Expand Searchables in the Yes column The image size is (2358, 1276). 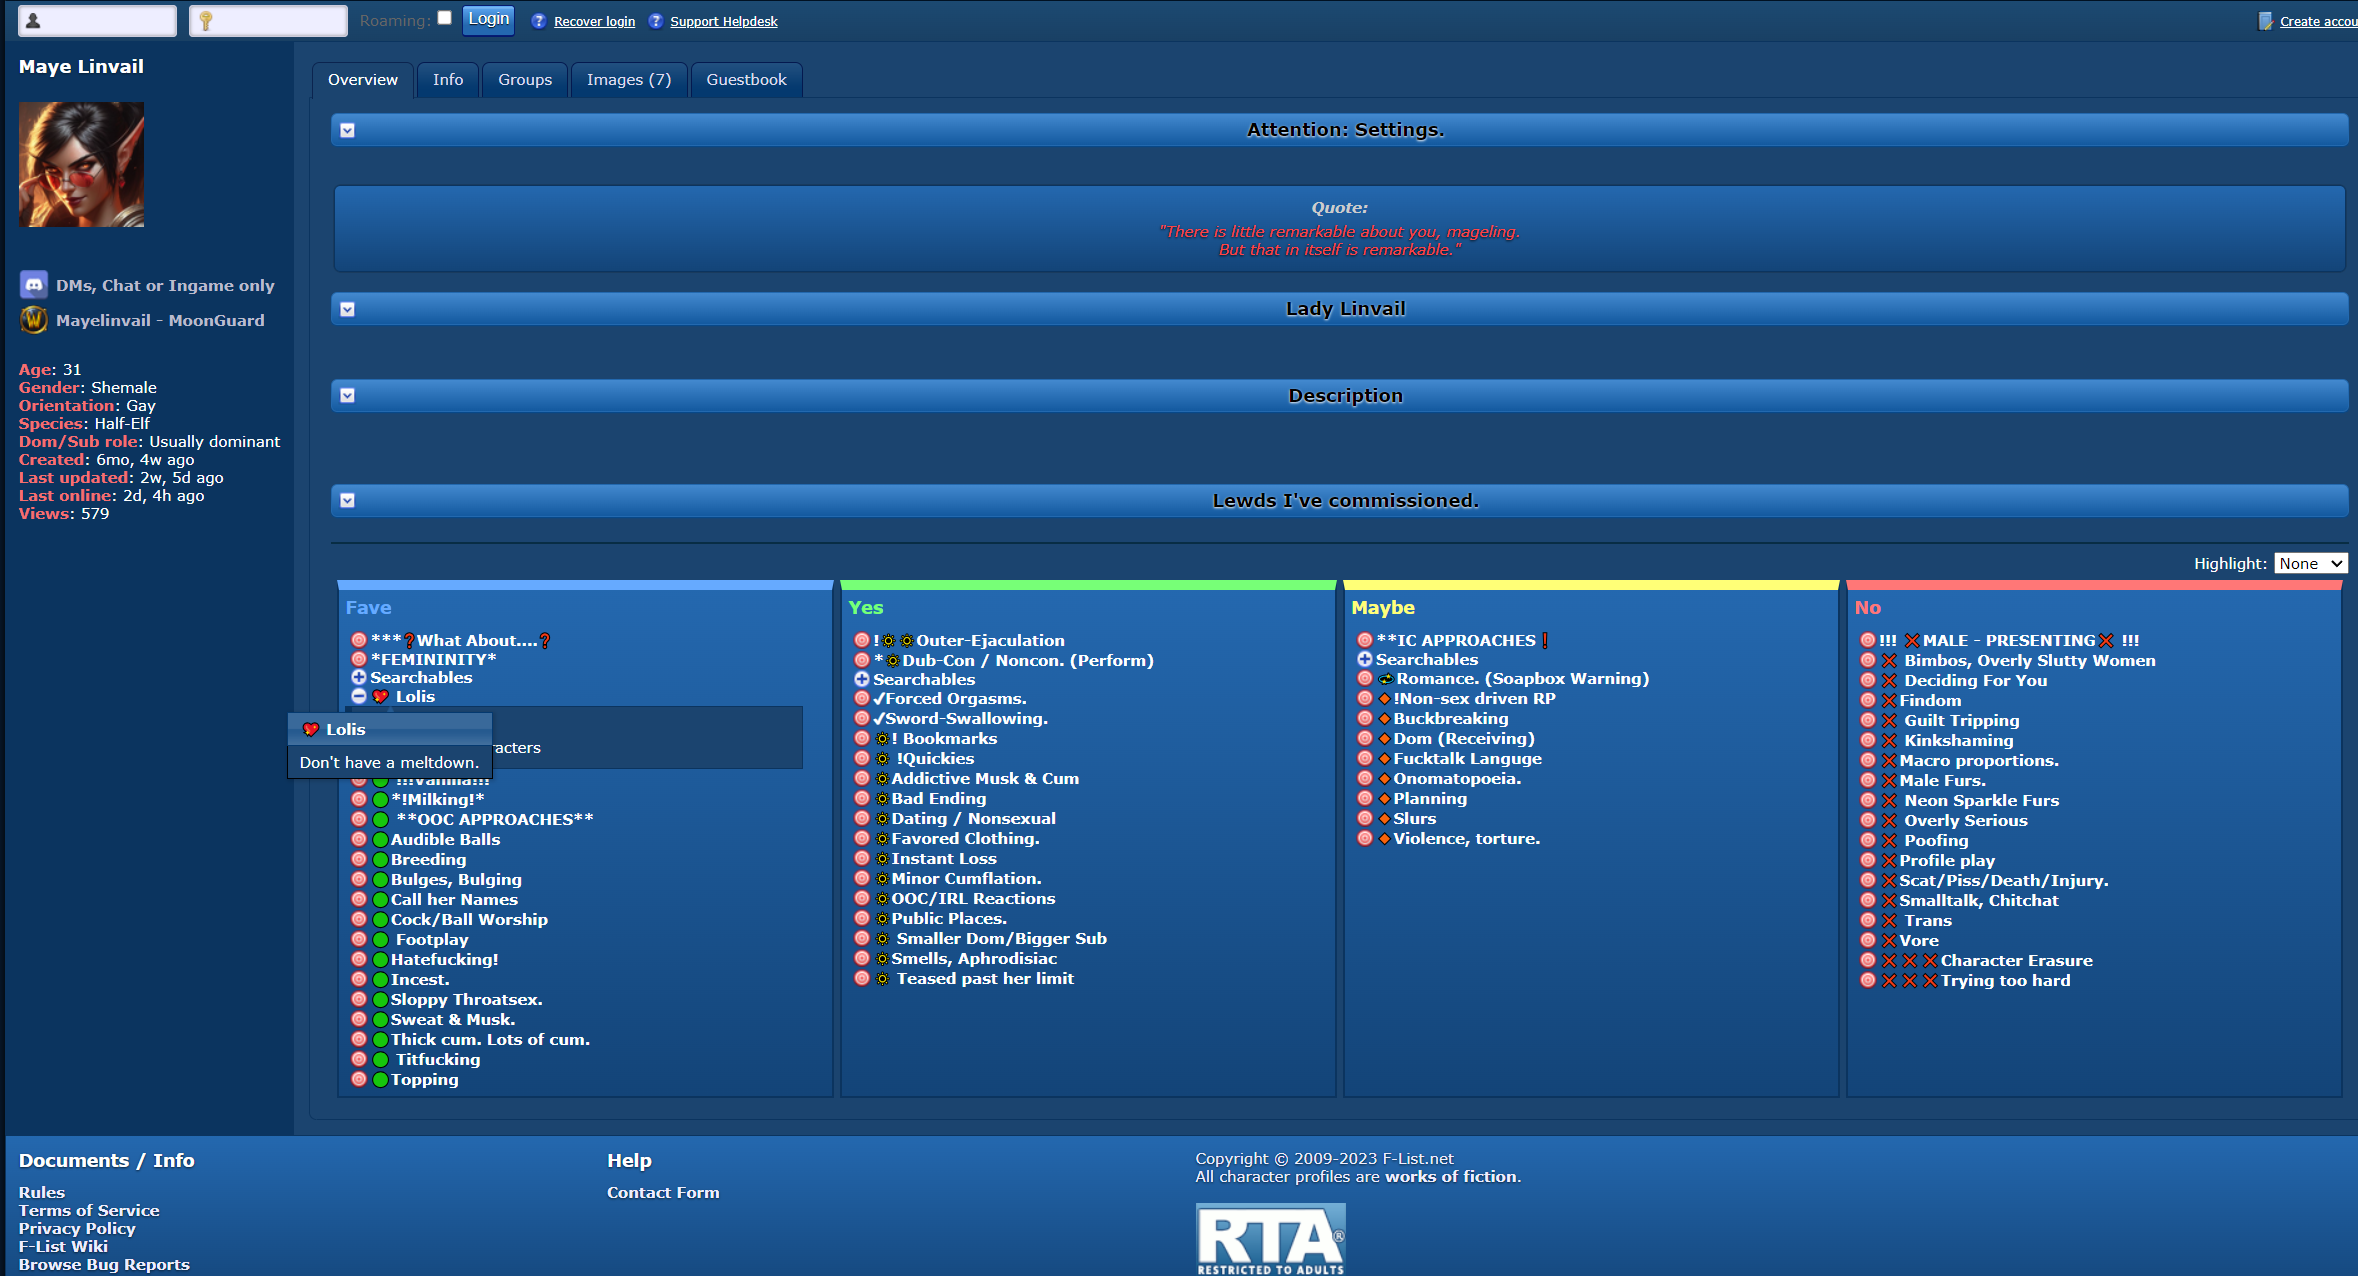[861, 679]
